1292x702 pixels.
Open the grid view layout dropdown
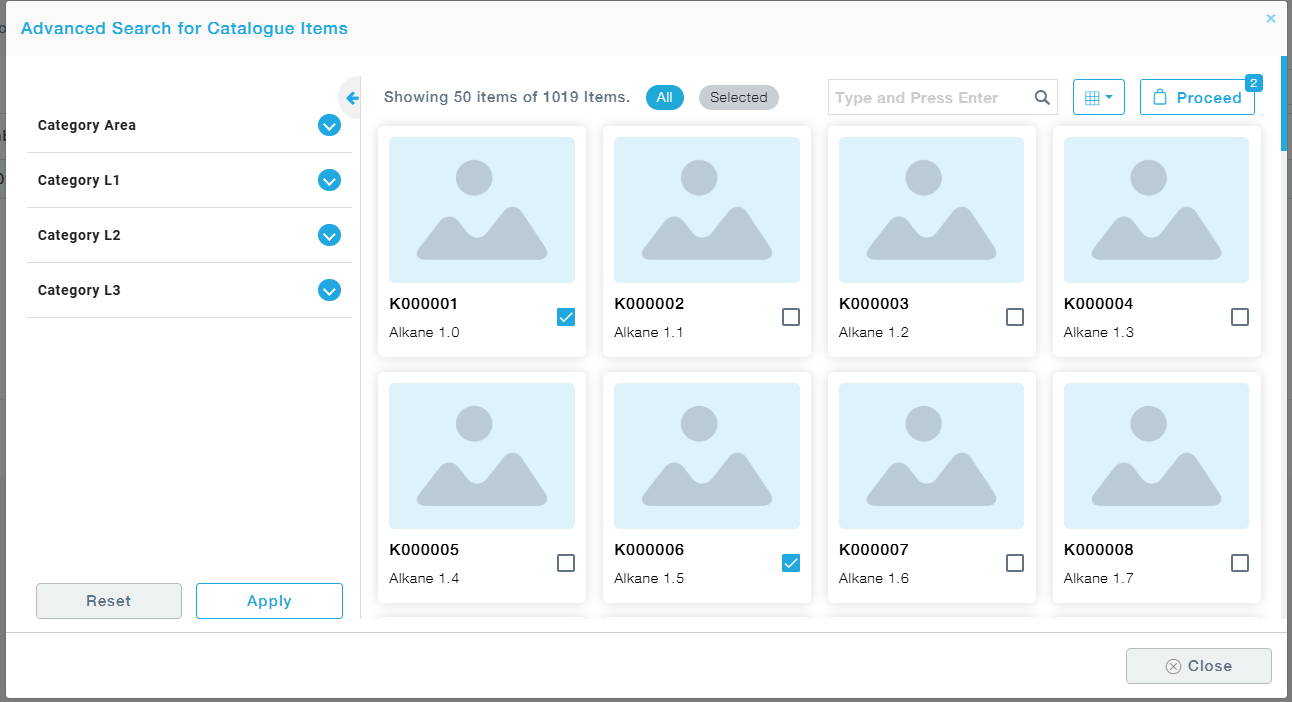pyautogui.click(x=1098, y=98)
